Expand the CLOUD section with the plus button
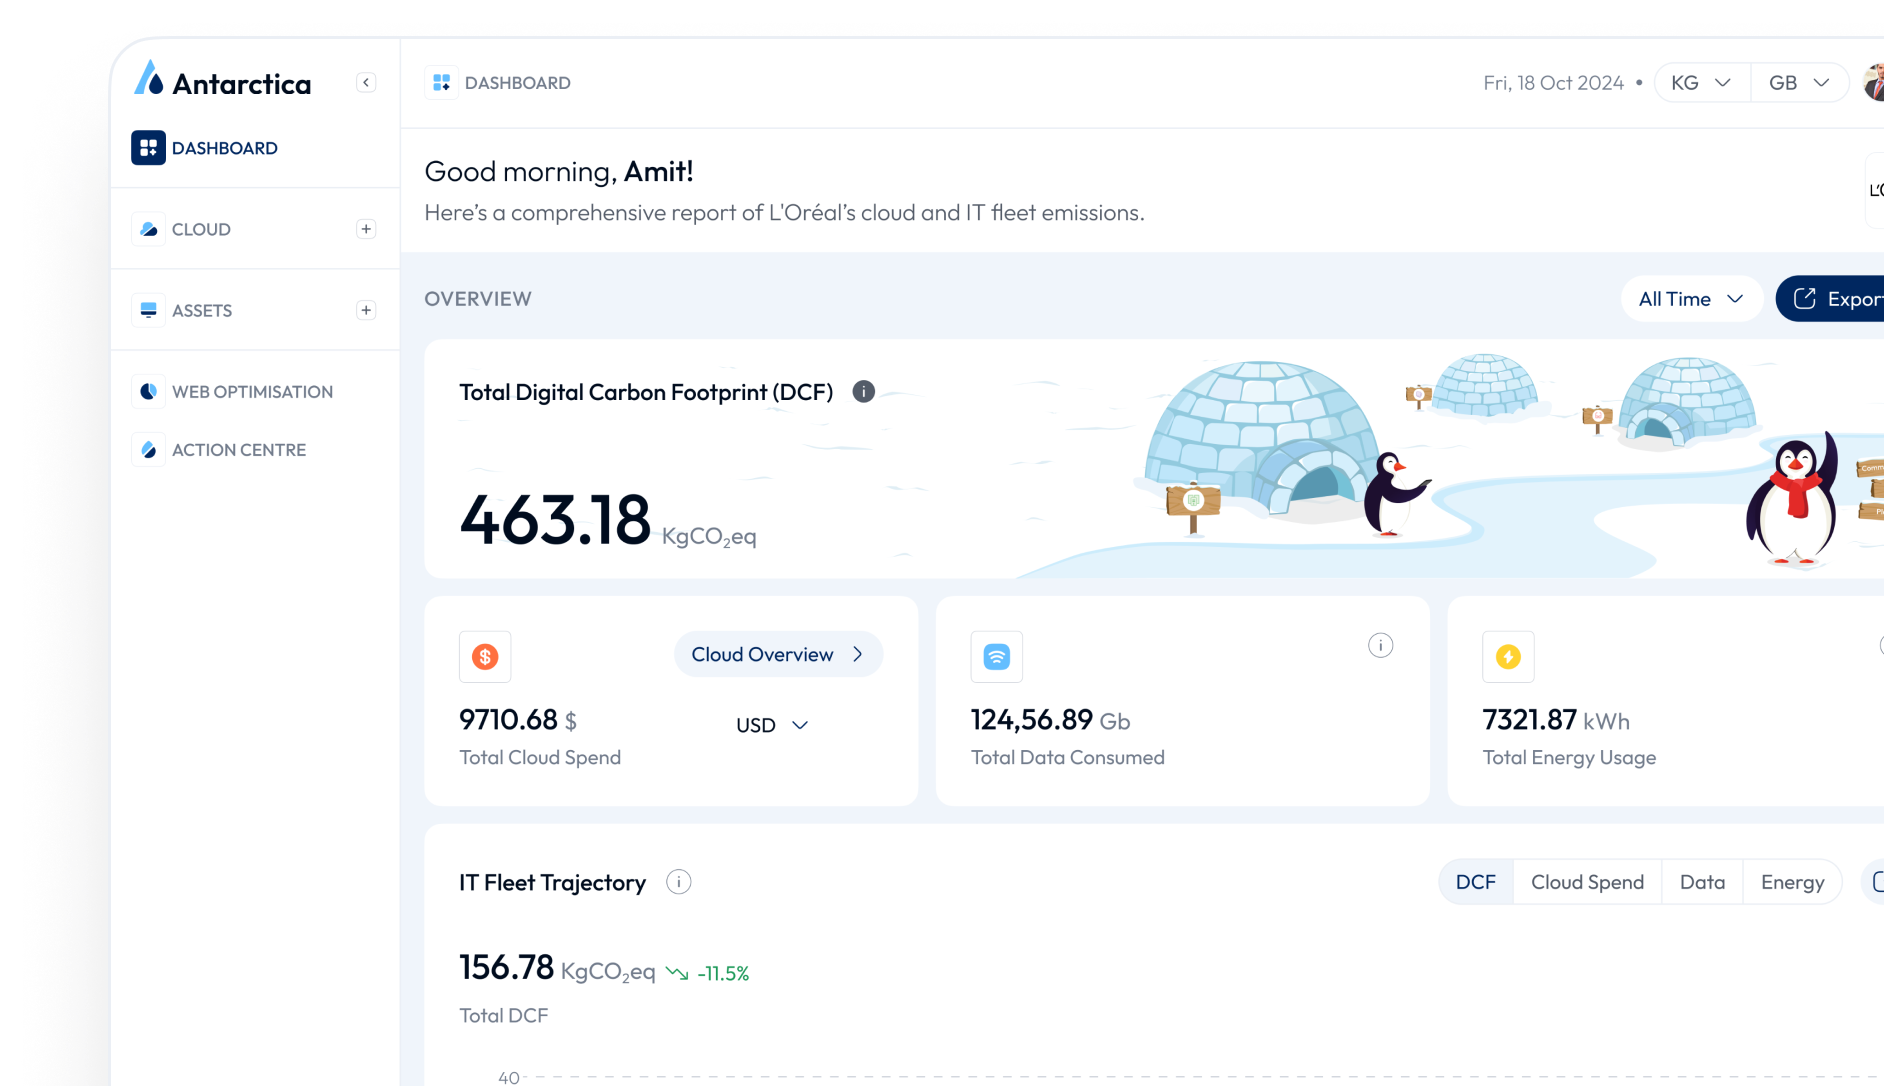 tap(366, 229)
